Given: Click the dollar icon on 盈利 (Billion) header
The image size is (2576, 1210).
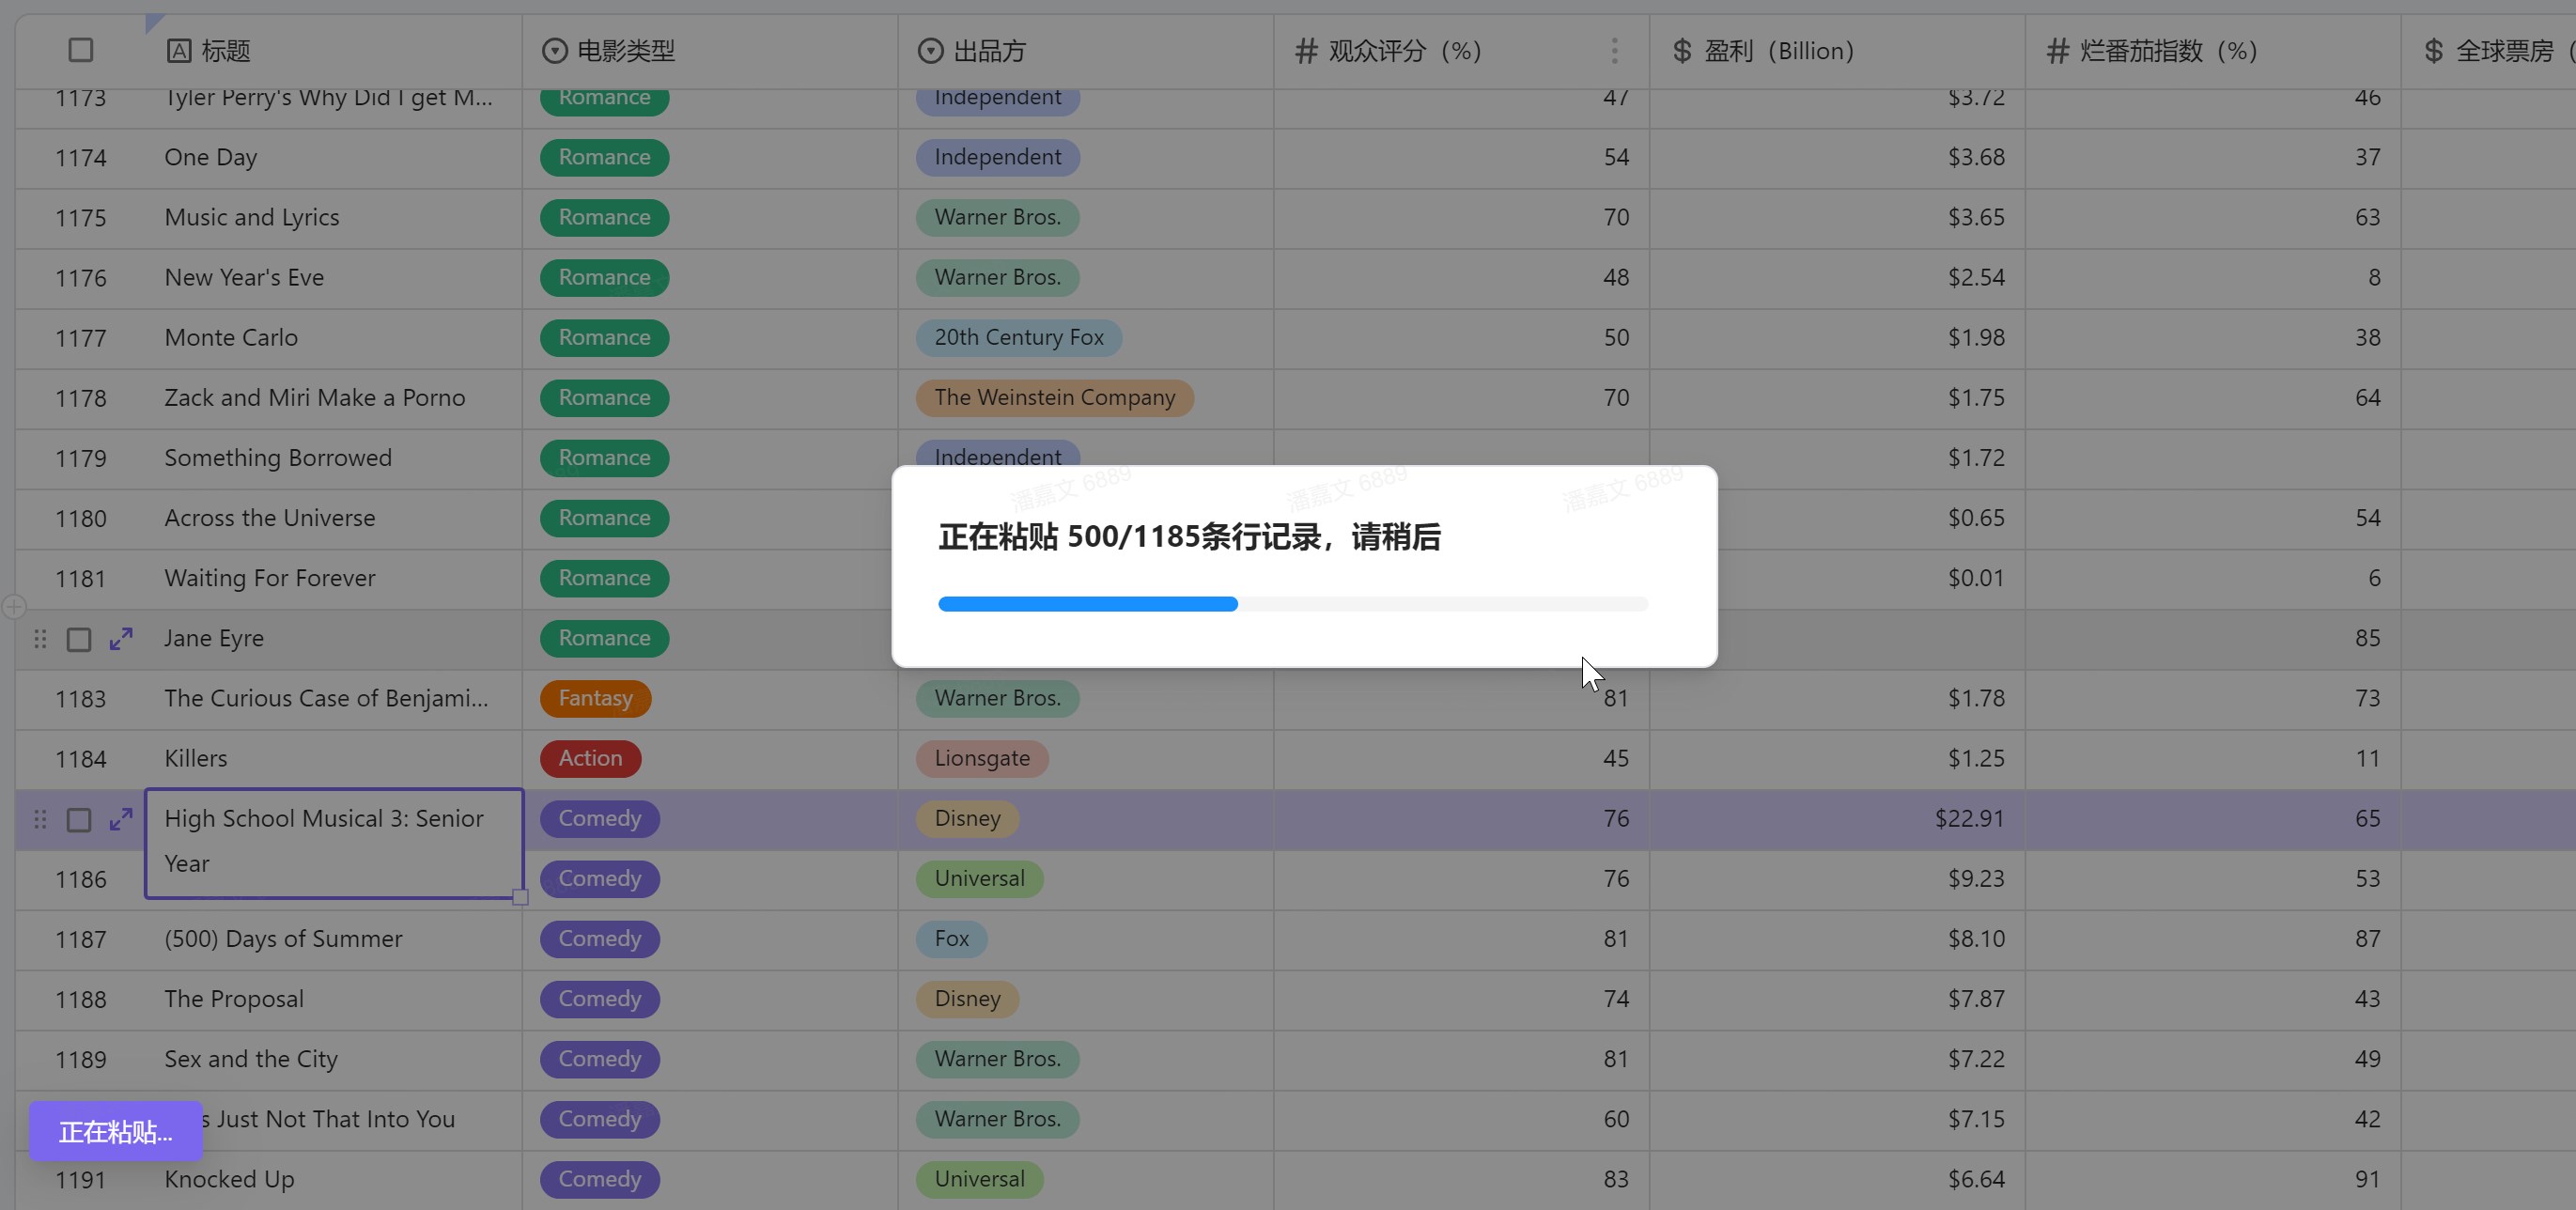Looking at the screenshot, I should [x=1682, y=51].
